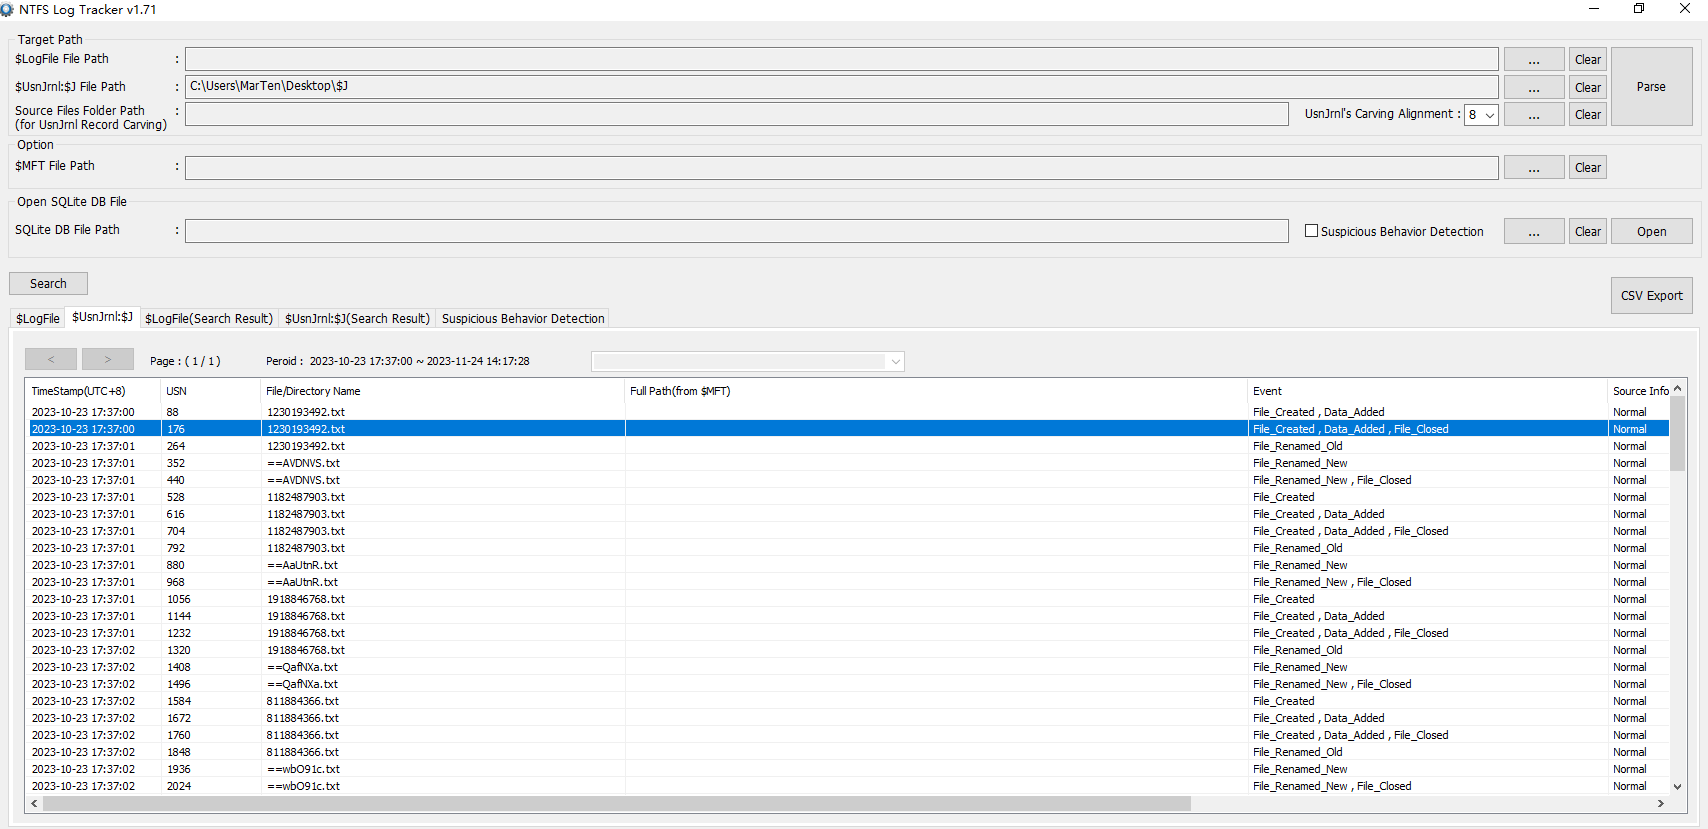
Task: Sort by Event column header
Action: pyautogui.click(x=1427, y=391)
